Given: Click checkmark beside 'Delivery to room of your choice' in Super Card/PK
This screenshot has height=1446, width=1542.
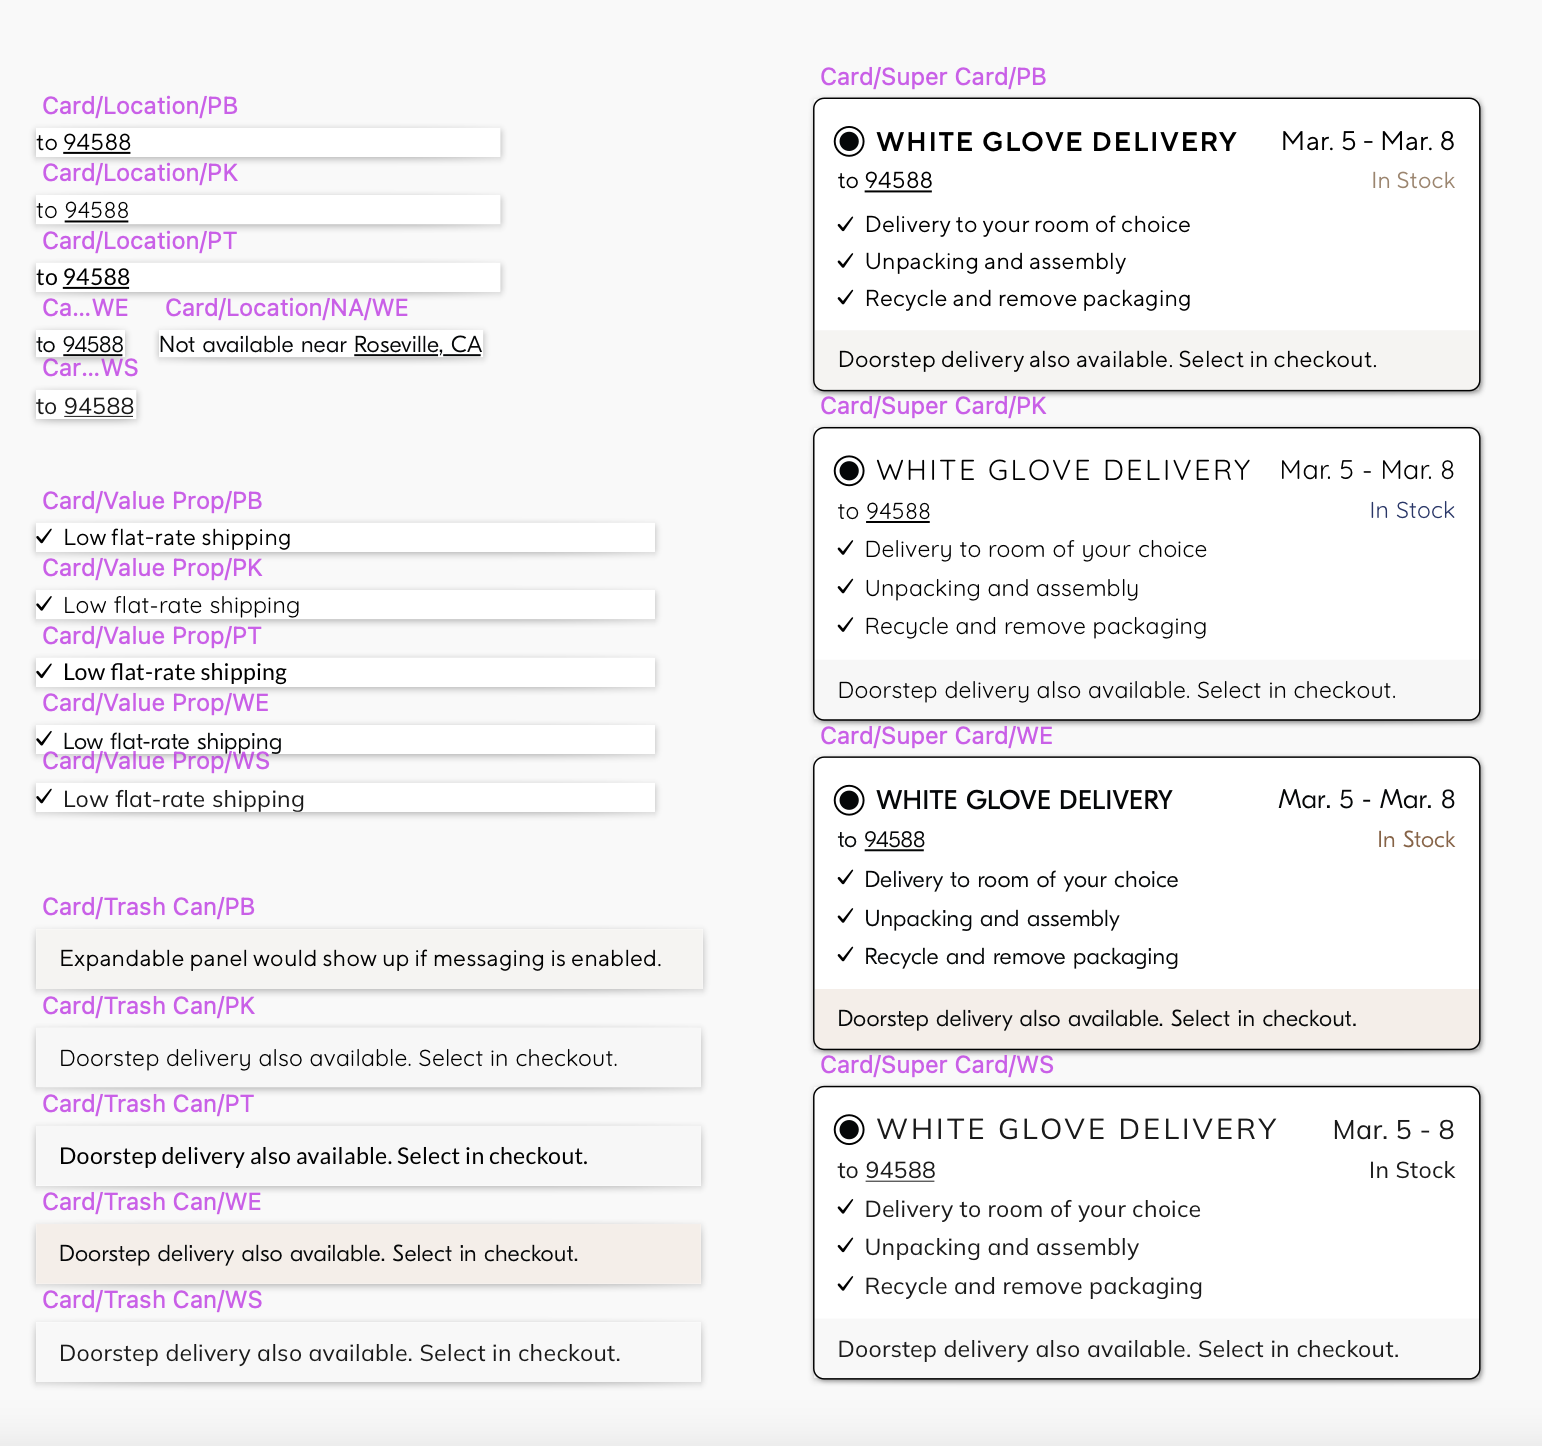Looking at the screenshot, I should (846, 548).
